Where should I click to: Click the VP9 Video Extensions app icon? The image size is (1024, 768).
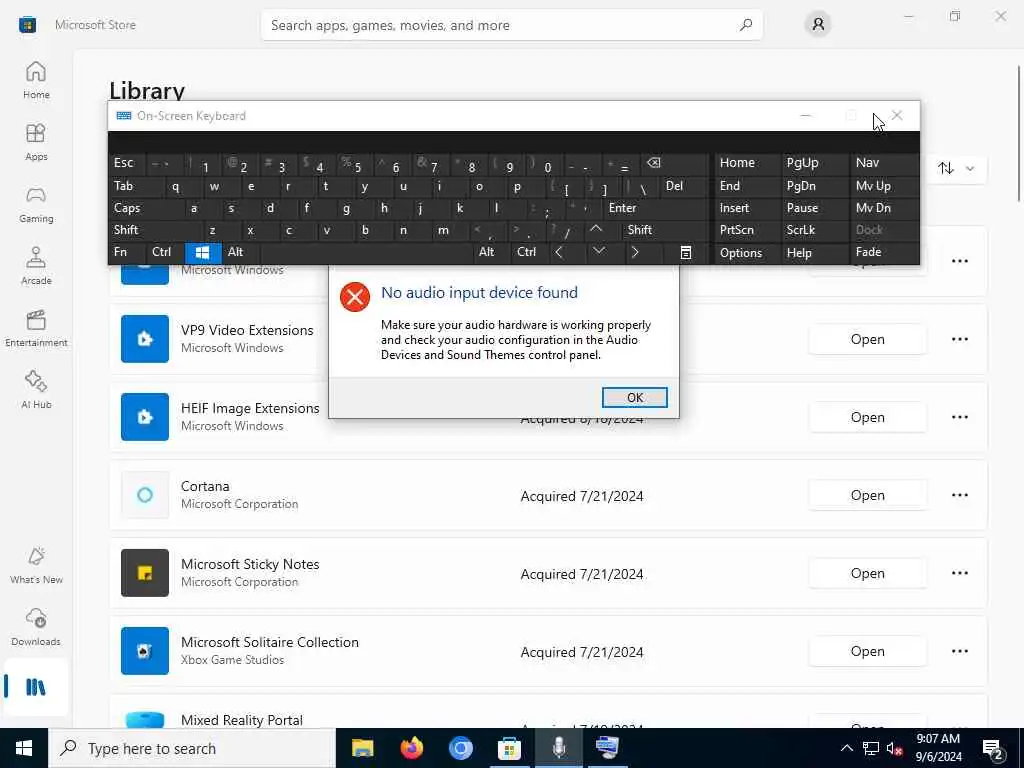tap(145, 339)
